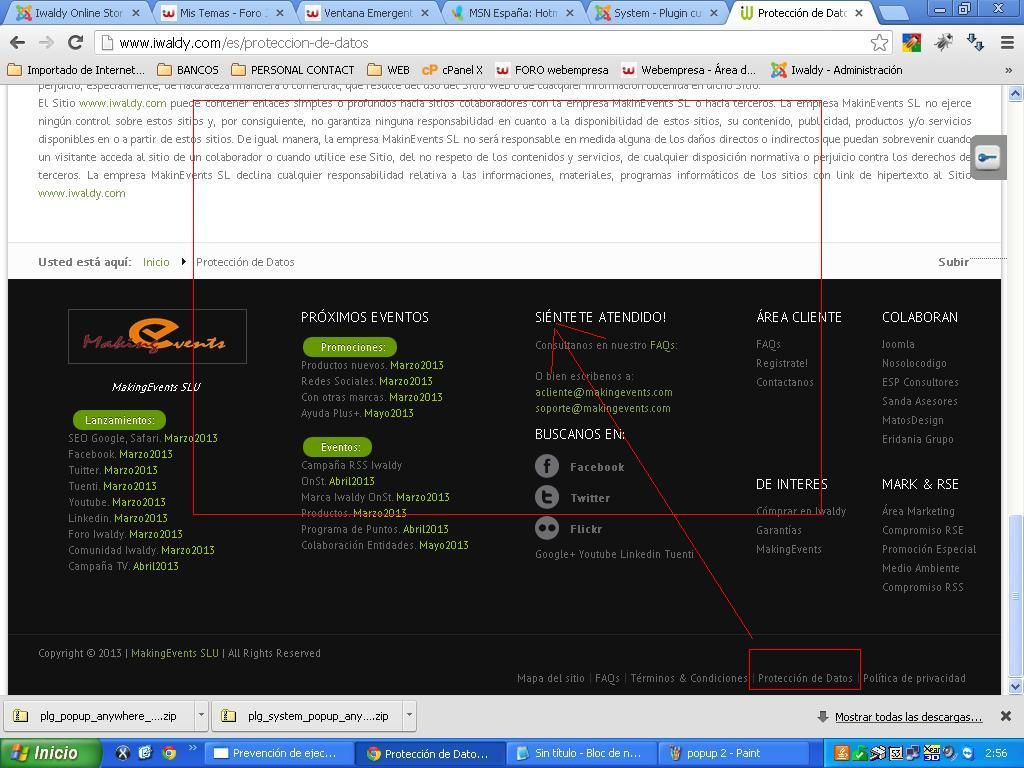Viewport: 1024px width, 768px height.
Task: Switch to popup 2 - Paint taskbar window
Action: coord(733,753)
